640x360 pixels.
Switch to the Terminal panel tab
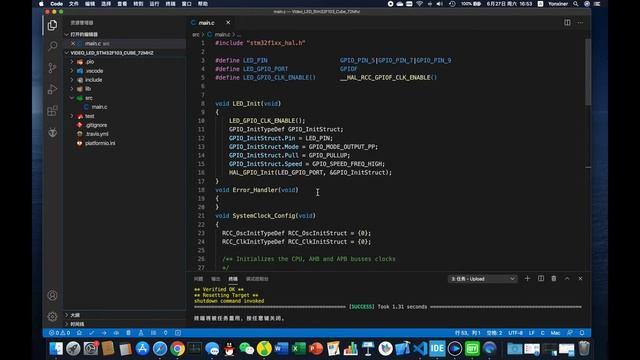[233, 279]
